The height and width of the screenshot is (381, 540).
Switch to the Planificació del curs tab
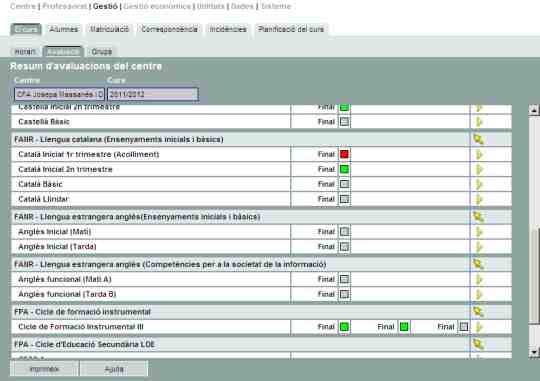[291, 29]
